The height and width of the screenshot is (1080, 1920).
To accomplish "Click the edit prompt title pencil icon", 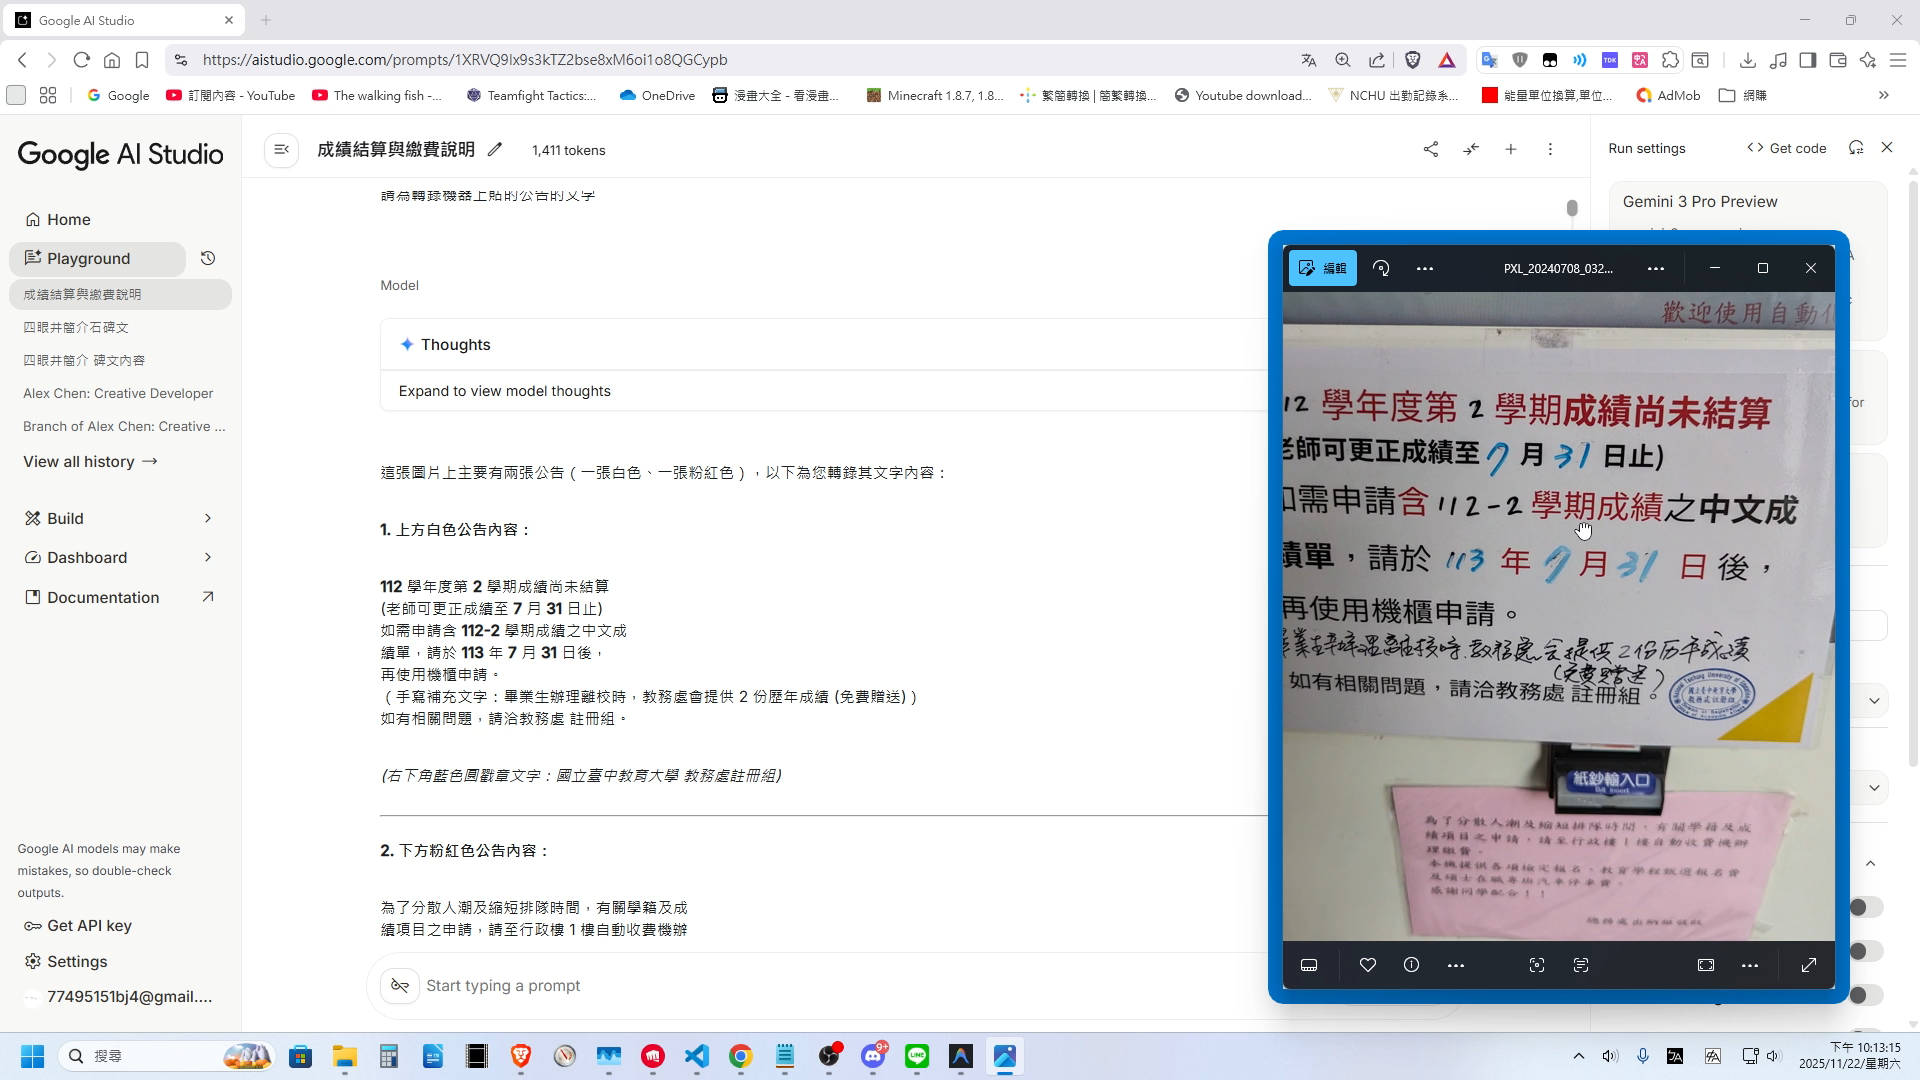I will (x=495, y=150).
